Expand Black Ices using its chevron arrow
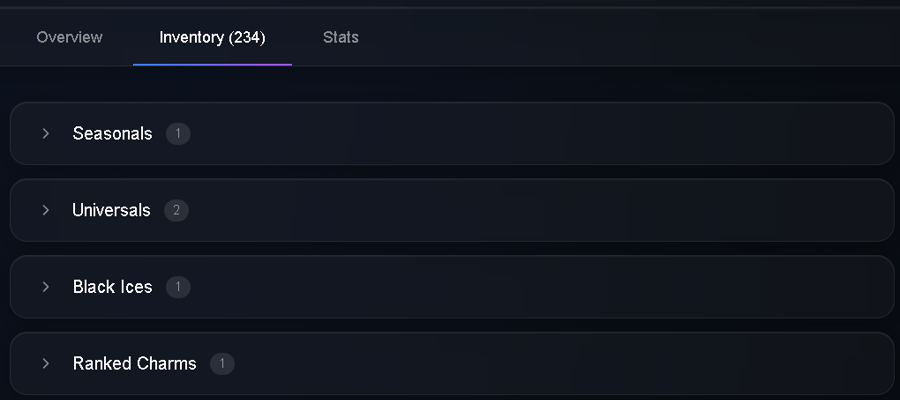 pos(46,286)
